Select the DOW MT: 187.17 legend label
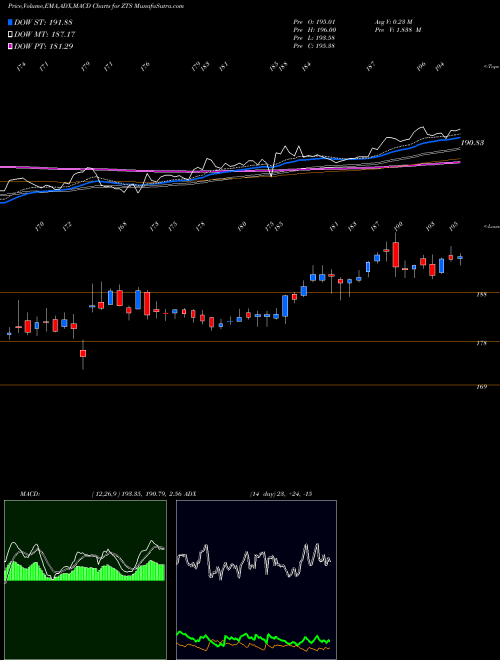The image size is (500, 660). 45,35
